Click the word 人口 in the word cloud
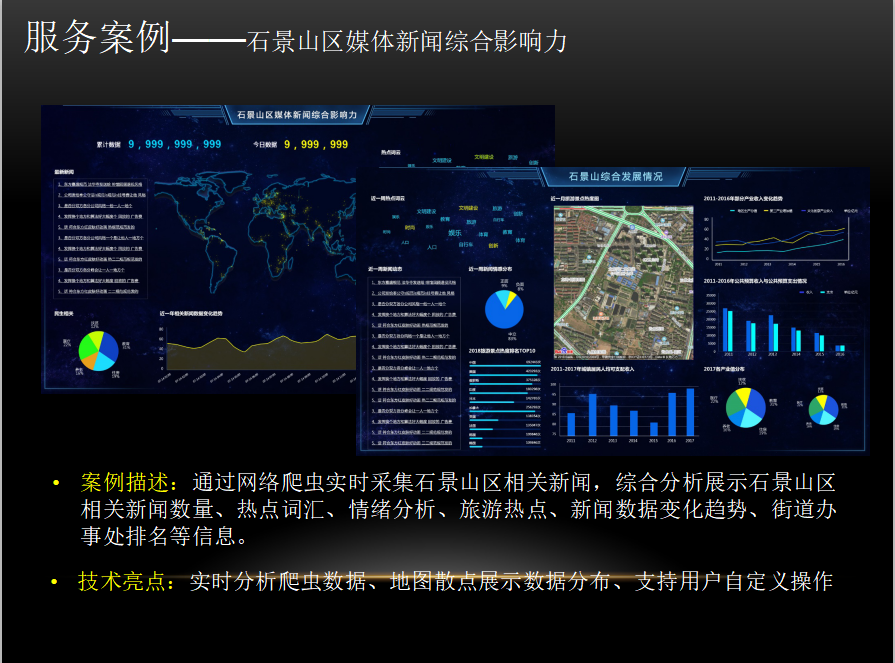 pos(432,246)
